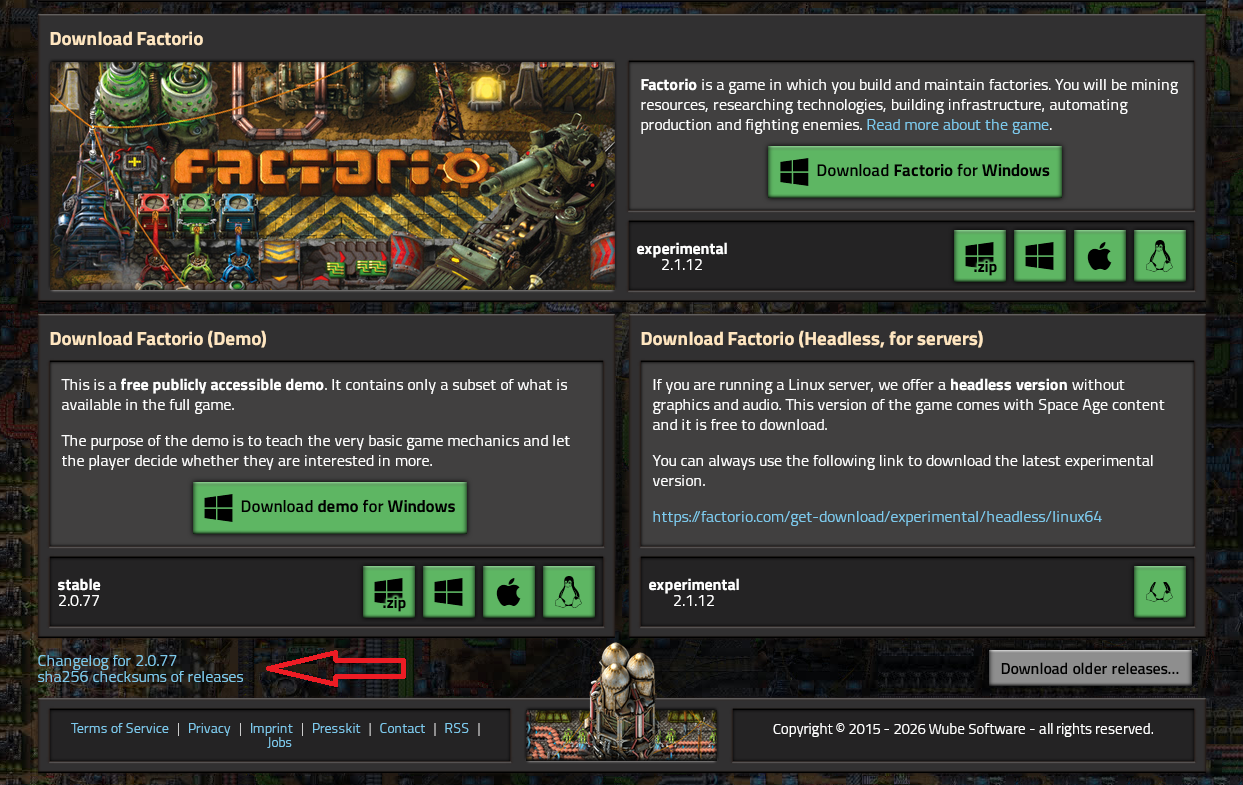This screenshot has height=785, width=1243.
Task: Click experimental 2.1.12 label in full game panel
Action: (x=682, y=257)
